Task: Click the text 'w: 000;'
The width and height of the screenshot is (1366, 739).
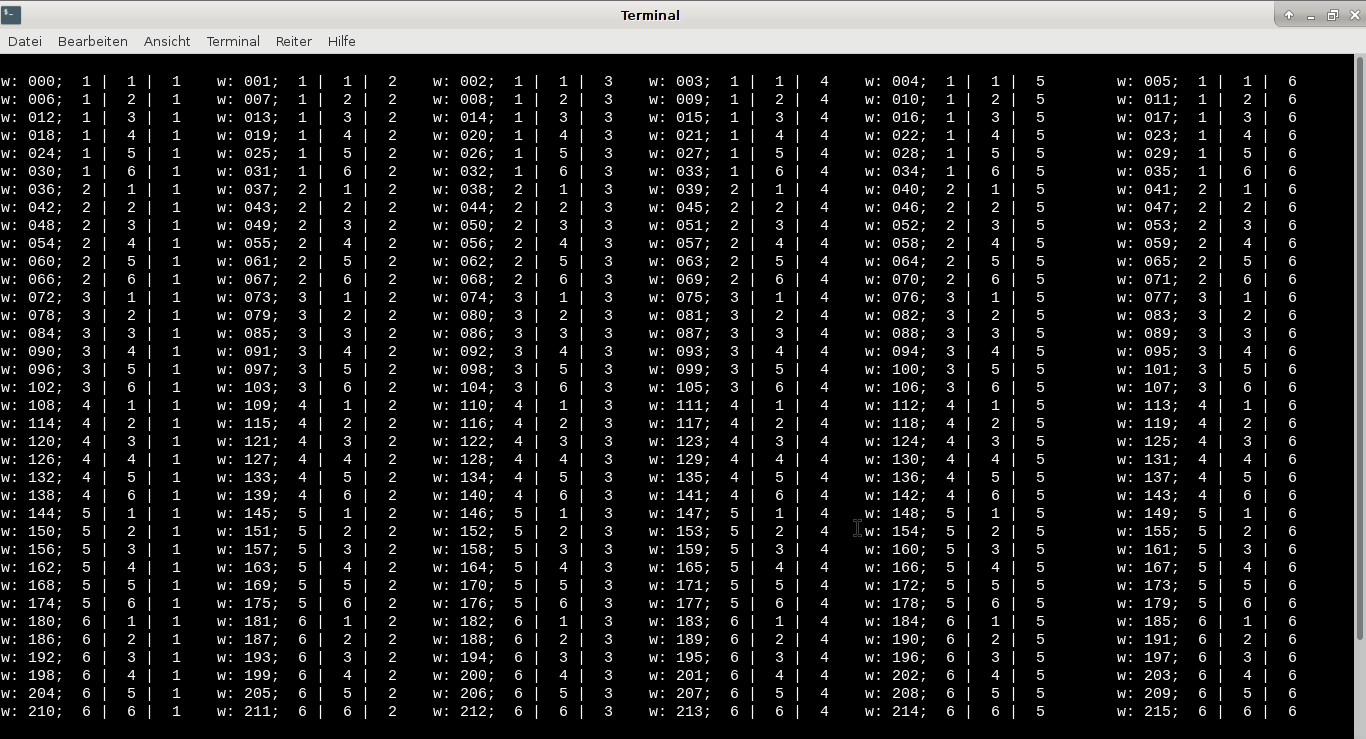Action: pos(31,81)
